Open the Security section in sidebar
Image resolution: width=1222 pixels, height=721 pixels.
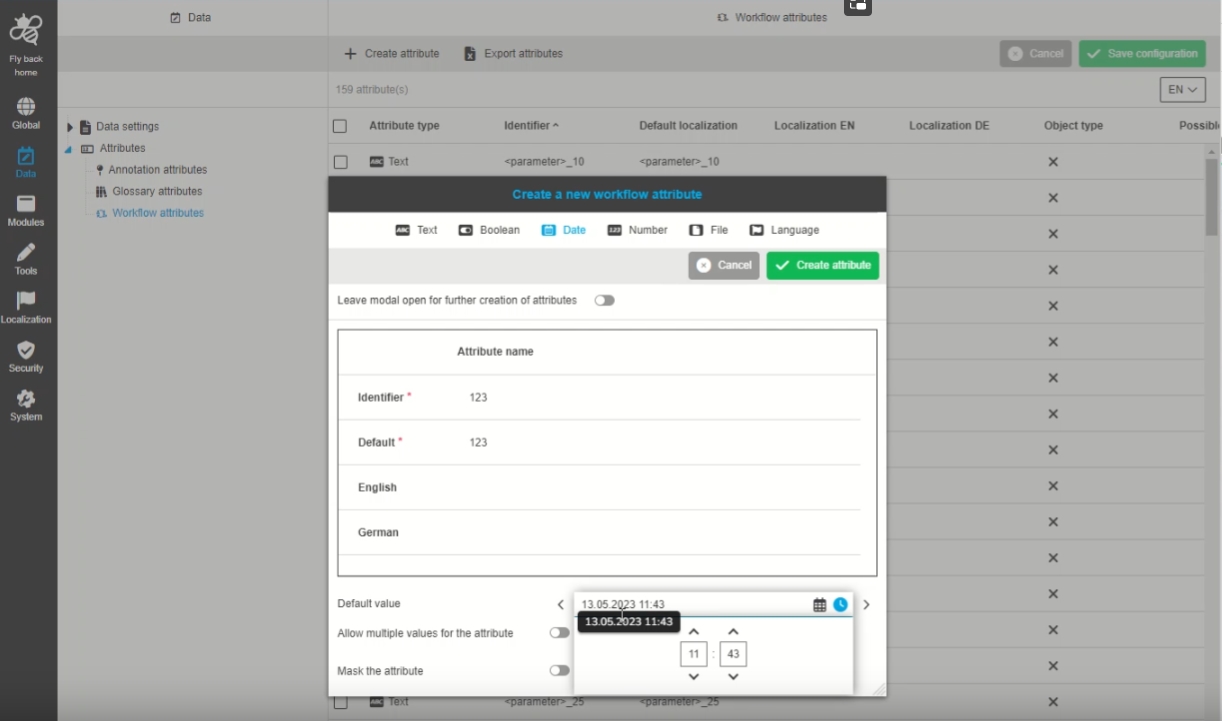(x=26, y=356)
